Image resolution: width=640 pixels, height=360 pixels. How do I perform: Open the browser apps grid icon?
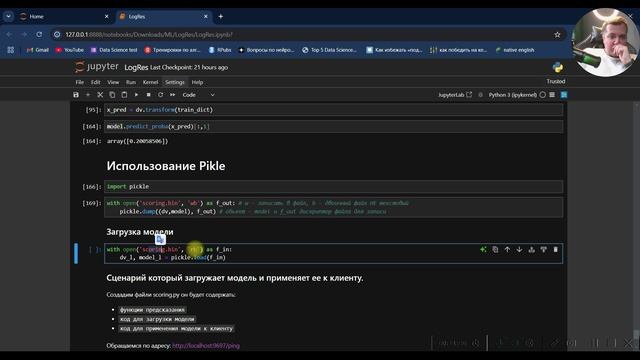[11, 50]
